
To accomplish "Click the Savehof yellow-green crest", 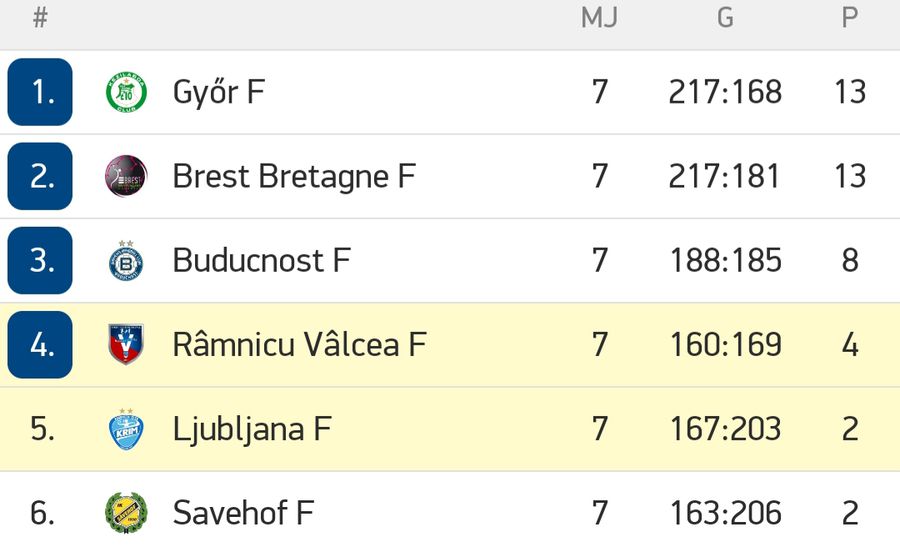I will click(x=126, y=513).
